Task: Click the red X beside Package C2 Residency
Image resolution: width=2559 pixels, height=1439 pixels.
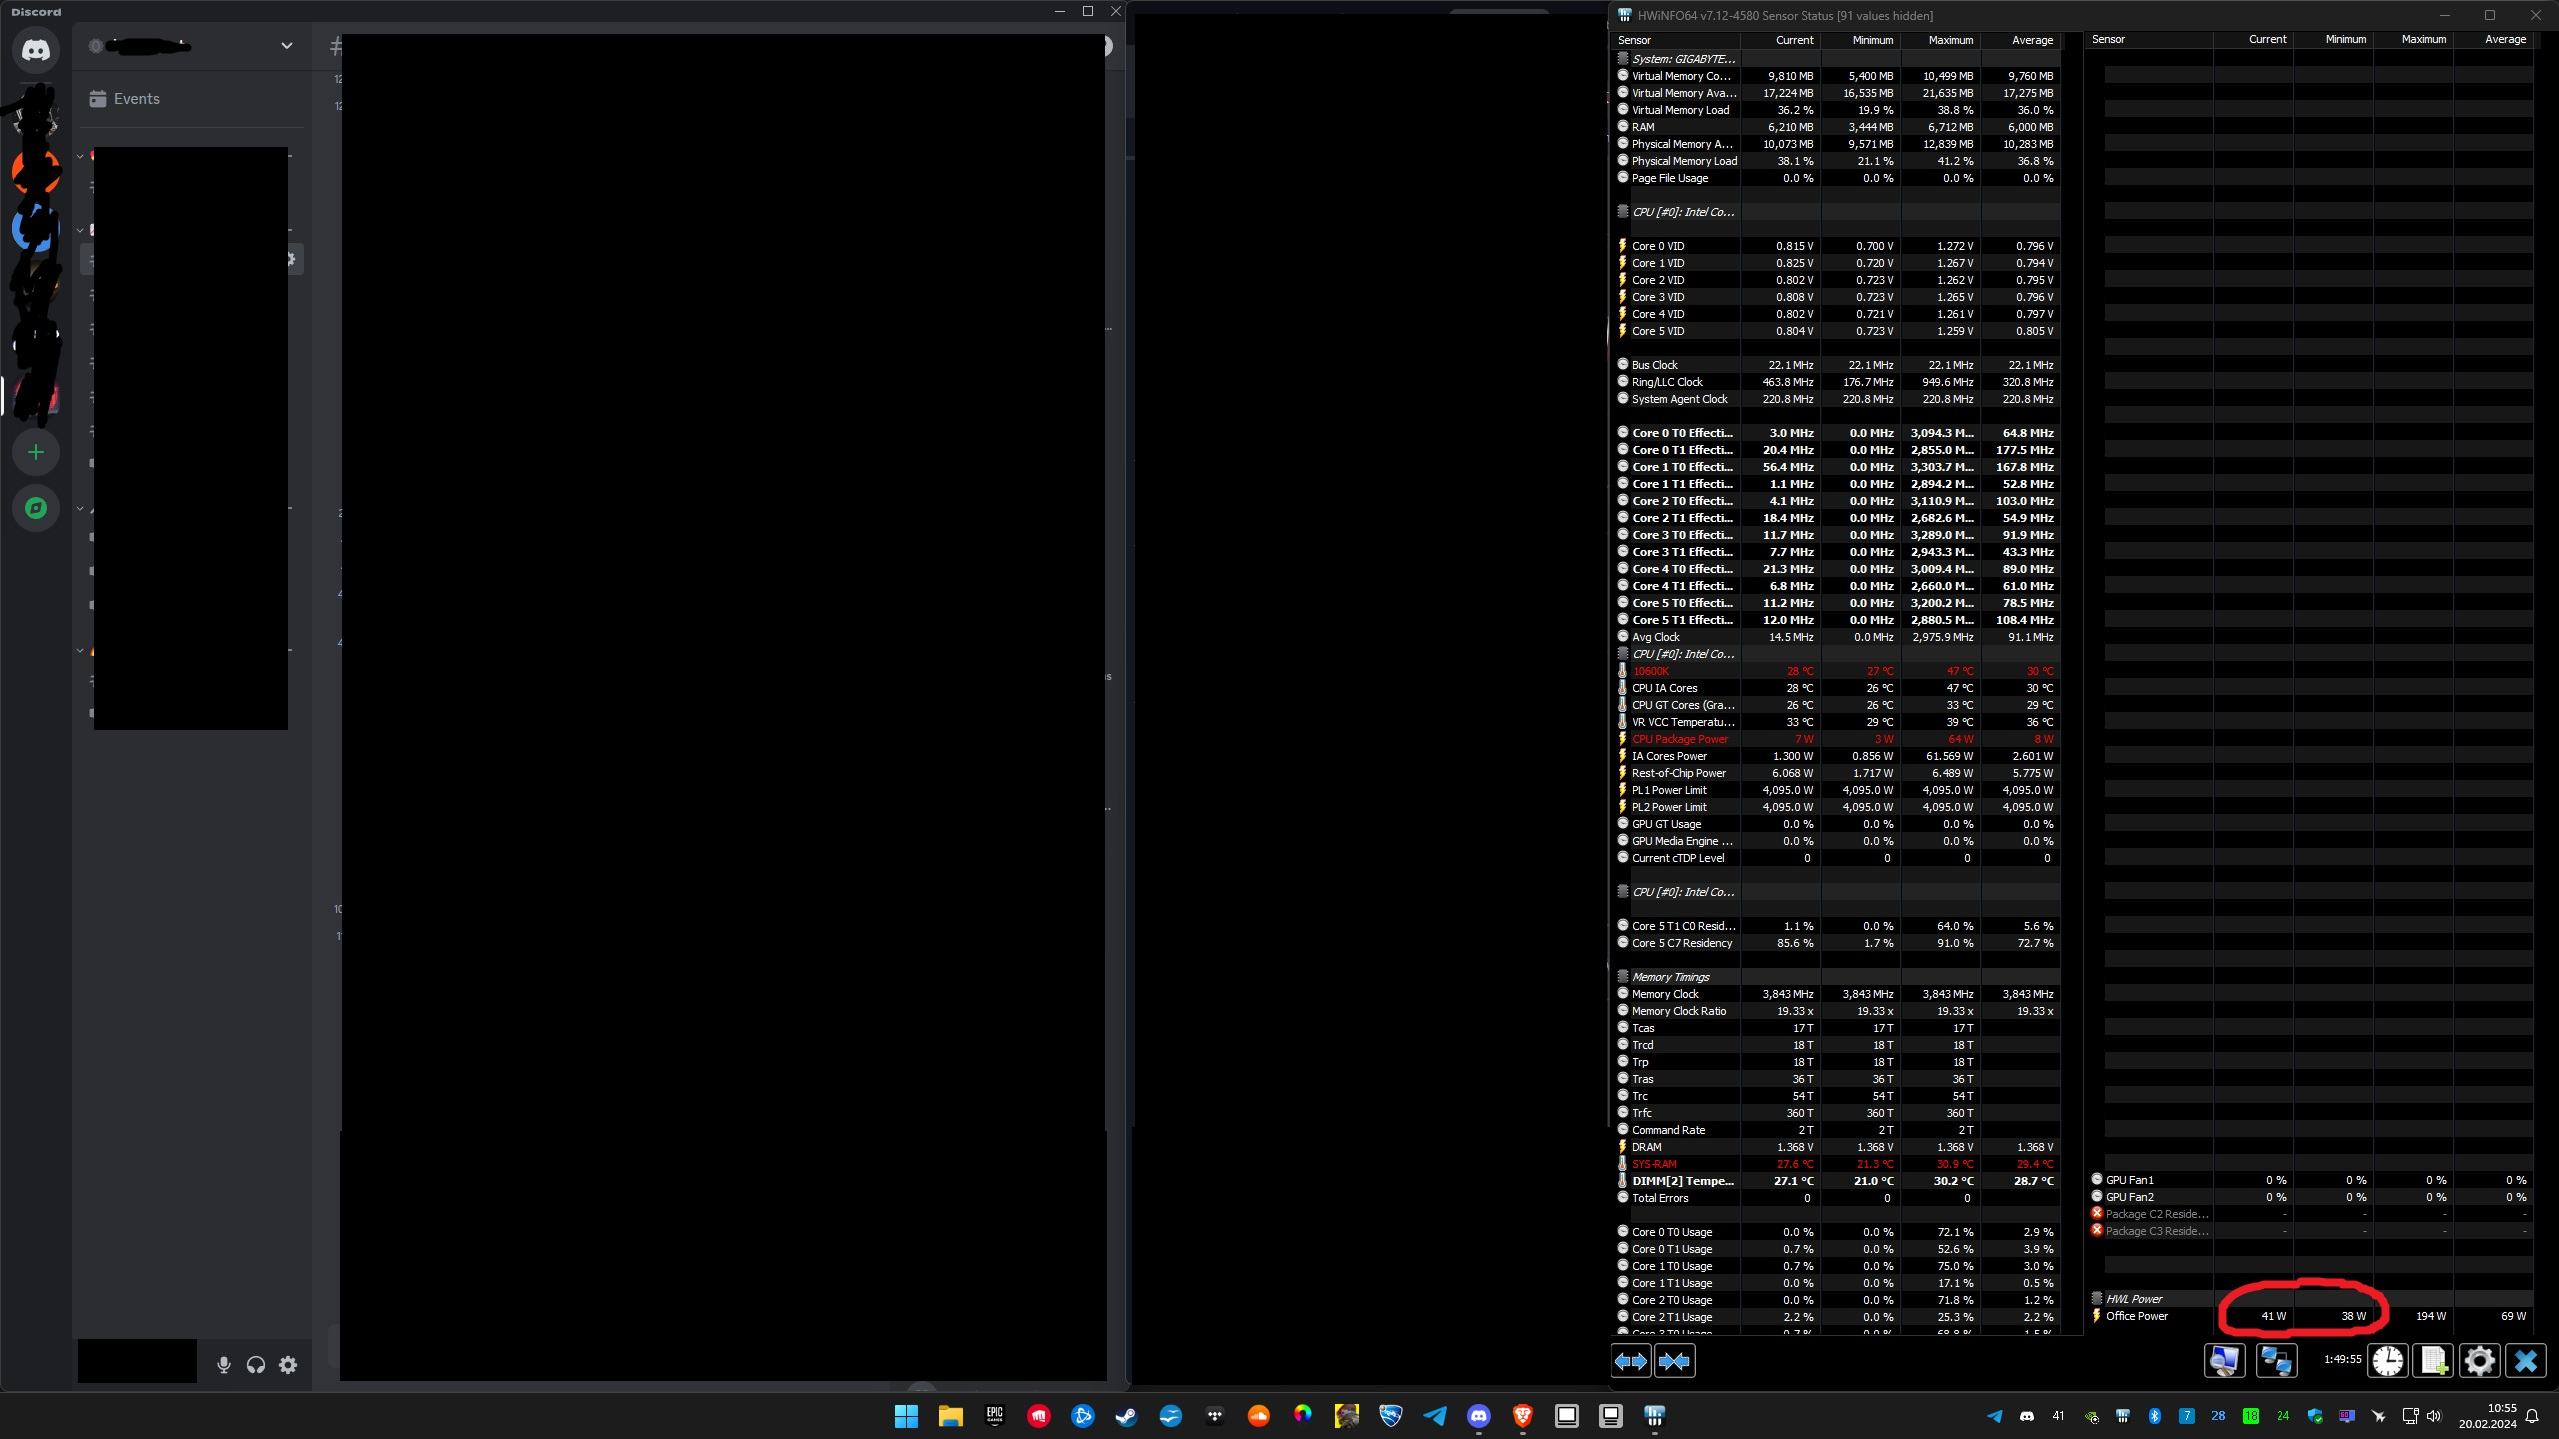Action: click(2097, 1213)
